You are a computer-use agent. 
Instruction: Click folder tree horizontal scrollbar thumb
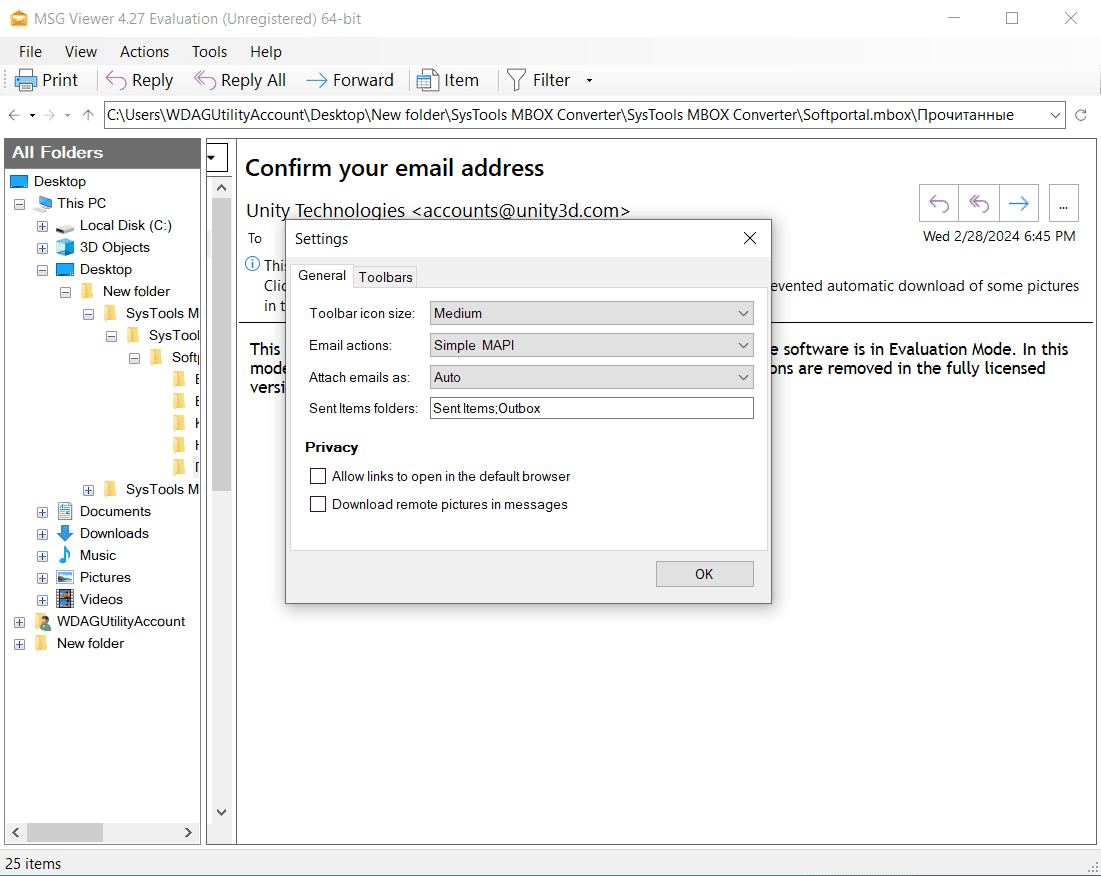65,832
